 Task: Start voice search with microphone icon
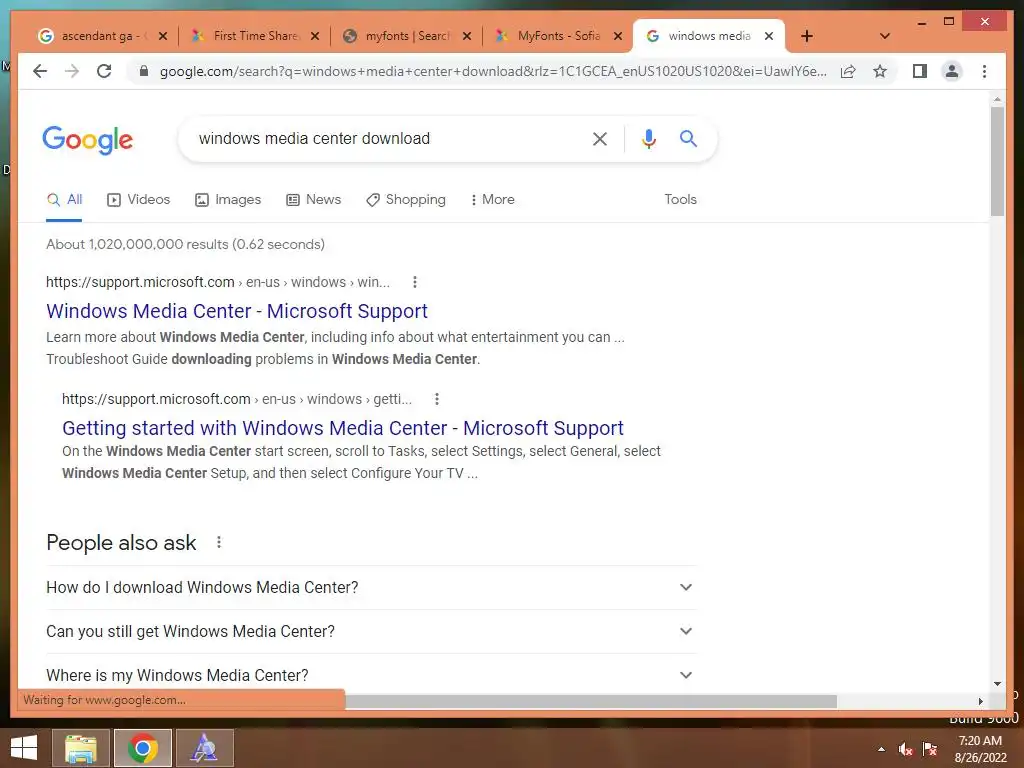coord(648,138)
